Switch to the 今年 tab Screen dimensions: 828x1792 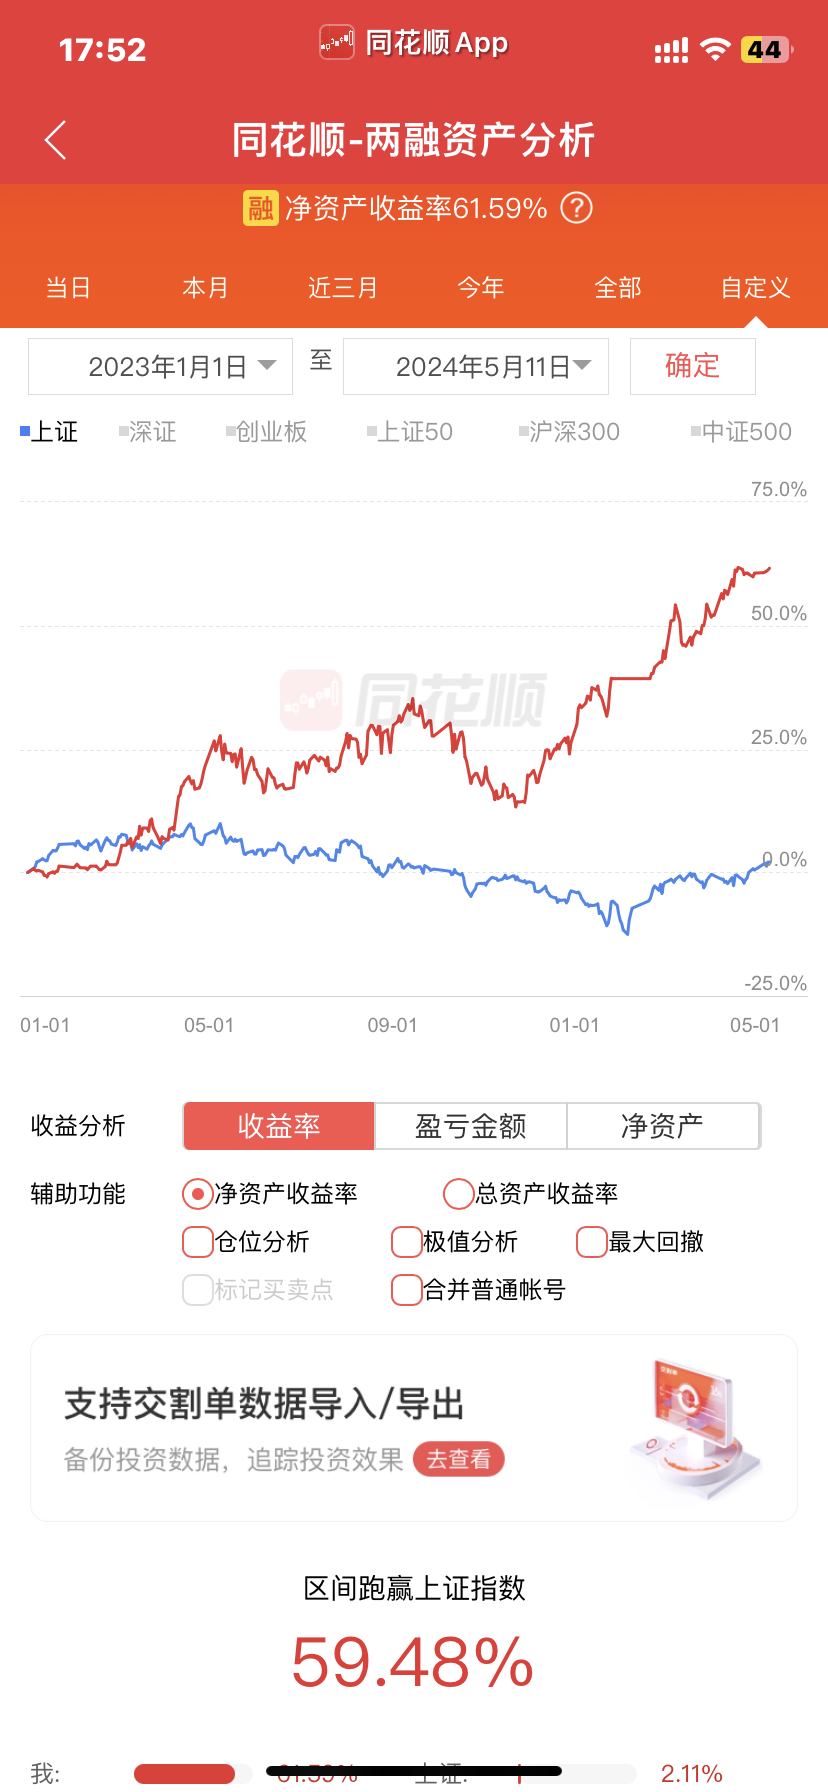[481, 288]
